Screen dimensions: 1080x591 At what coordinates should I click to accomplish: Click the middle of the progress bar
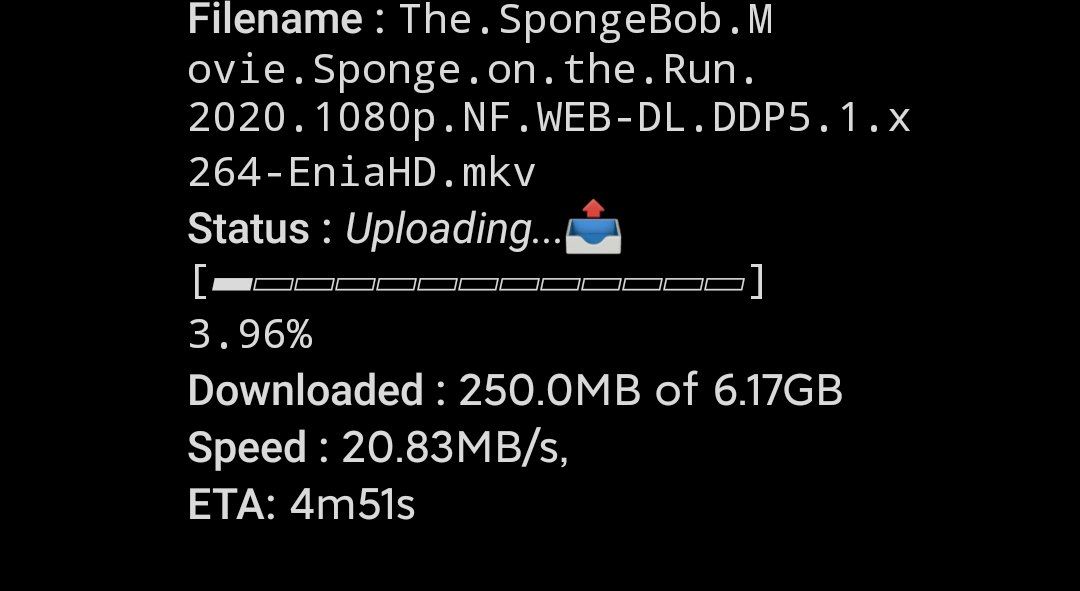pos(478,284)
